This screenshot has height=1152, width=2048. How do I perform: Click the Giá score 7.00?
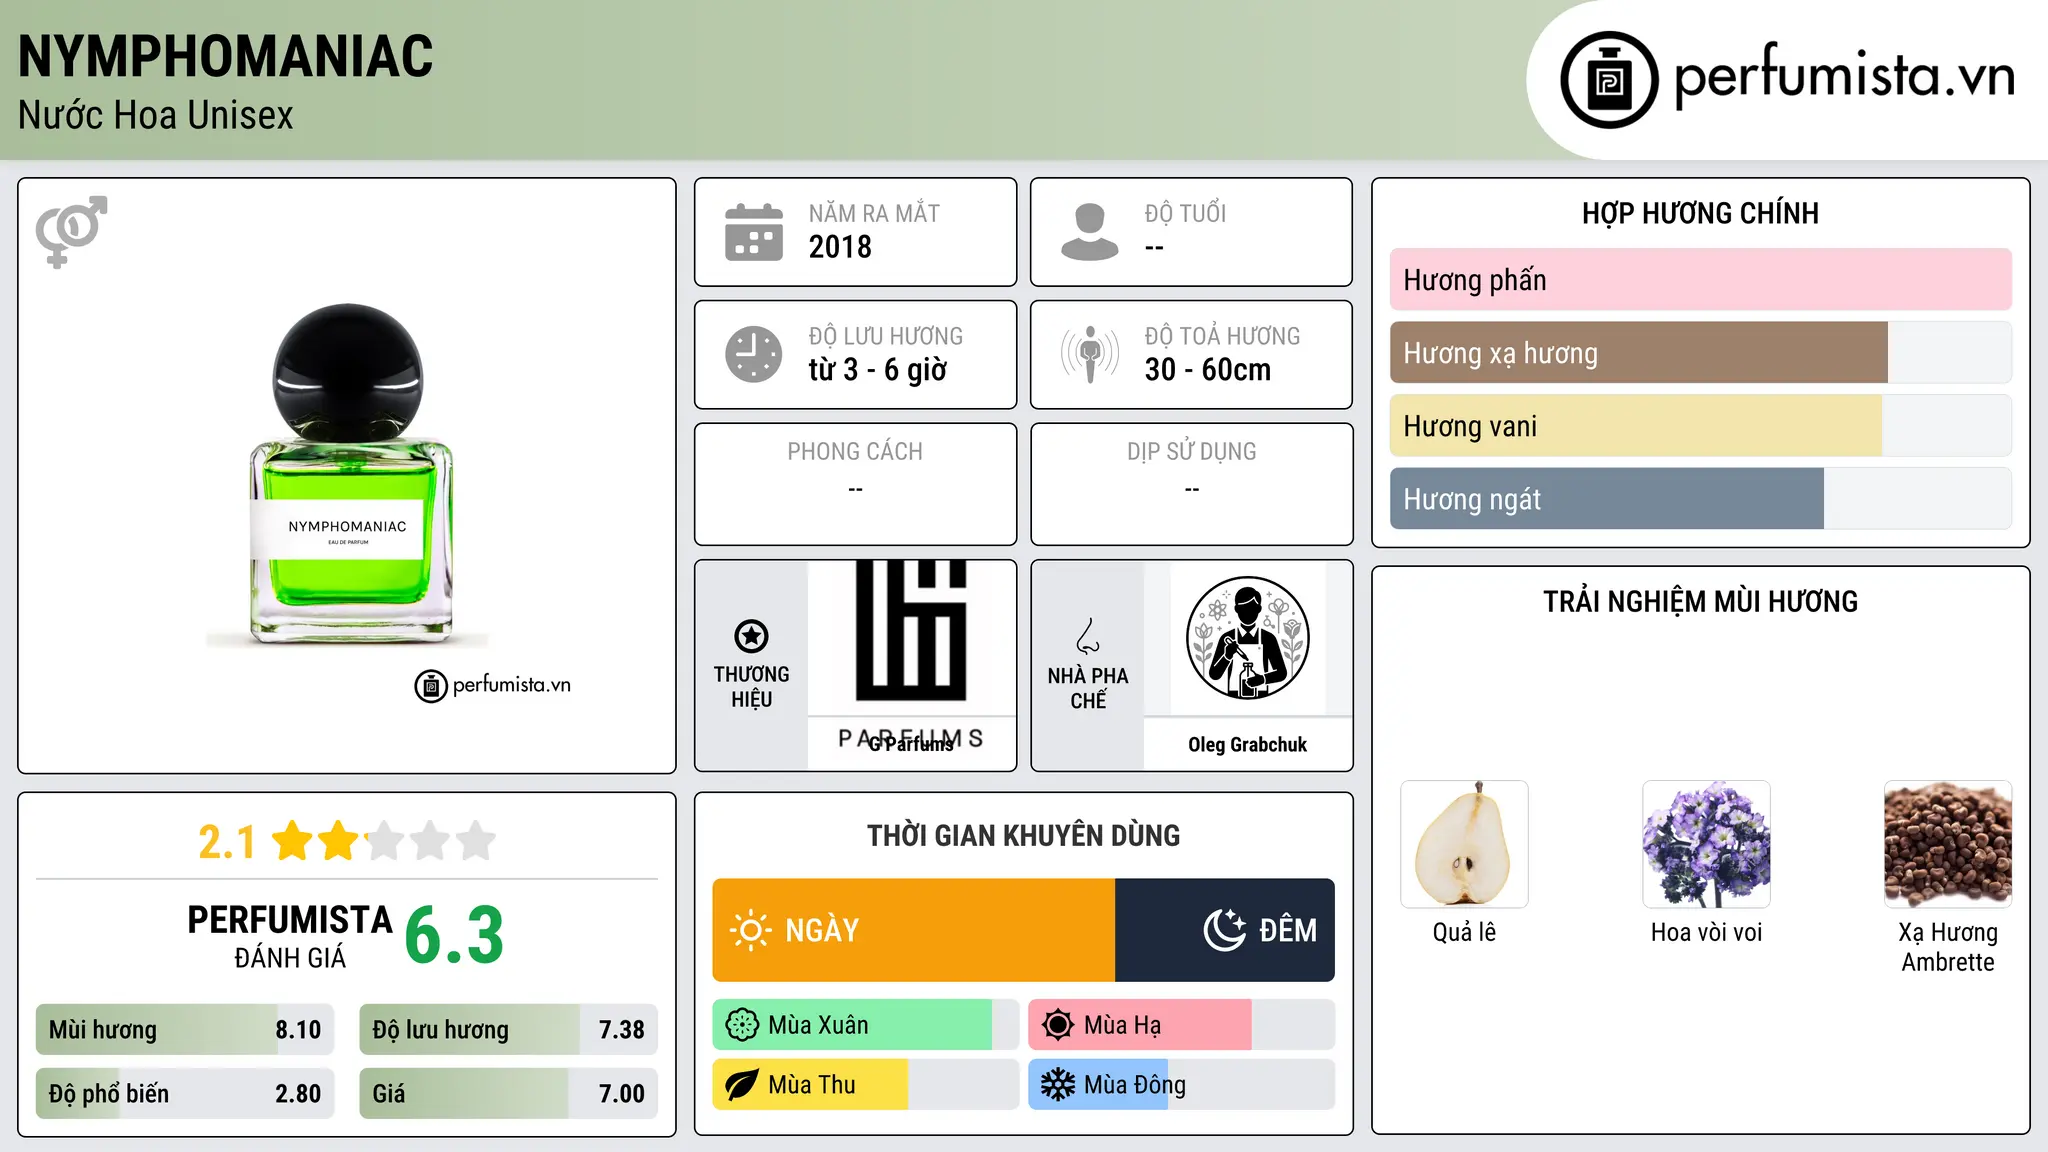tap(621, 1094)
